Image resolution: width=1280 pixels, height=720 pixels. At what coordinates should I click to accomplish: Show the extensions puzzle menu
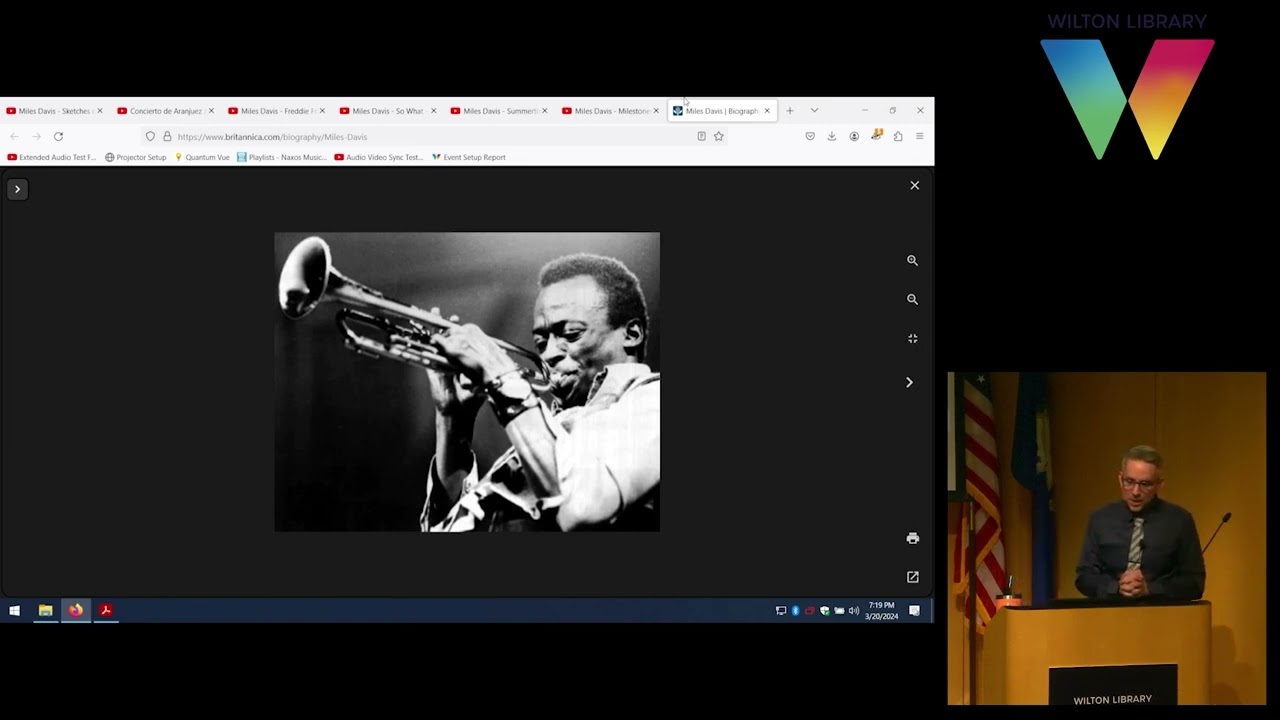tap(898, 136)
